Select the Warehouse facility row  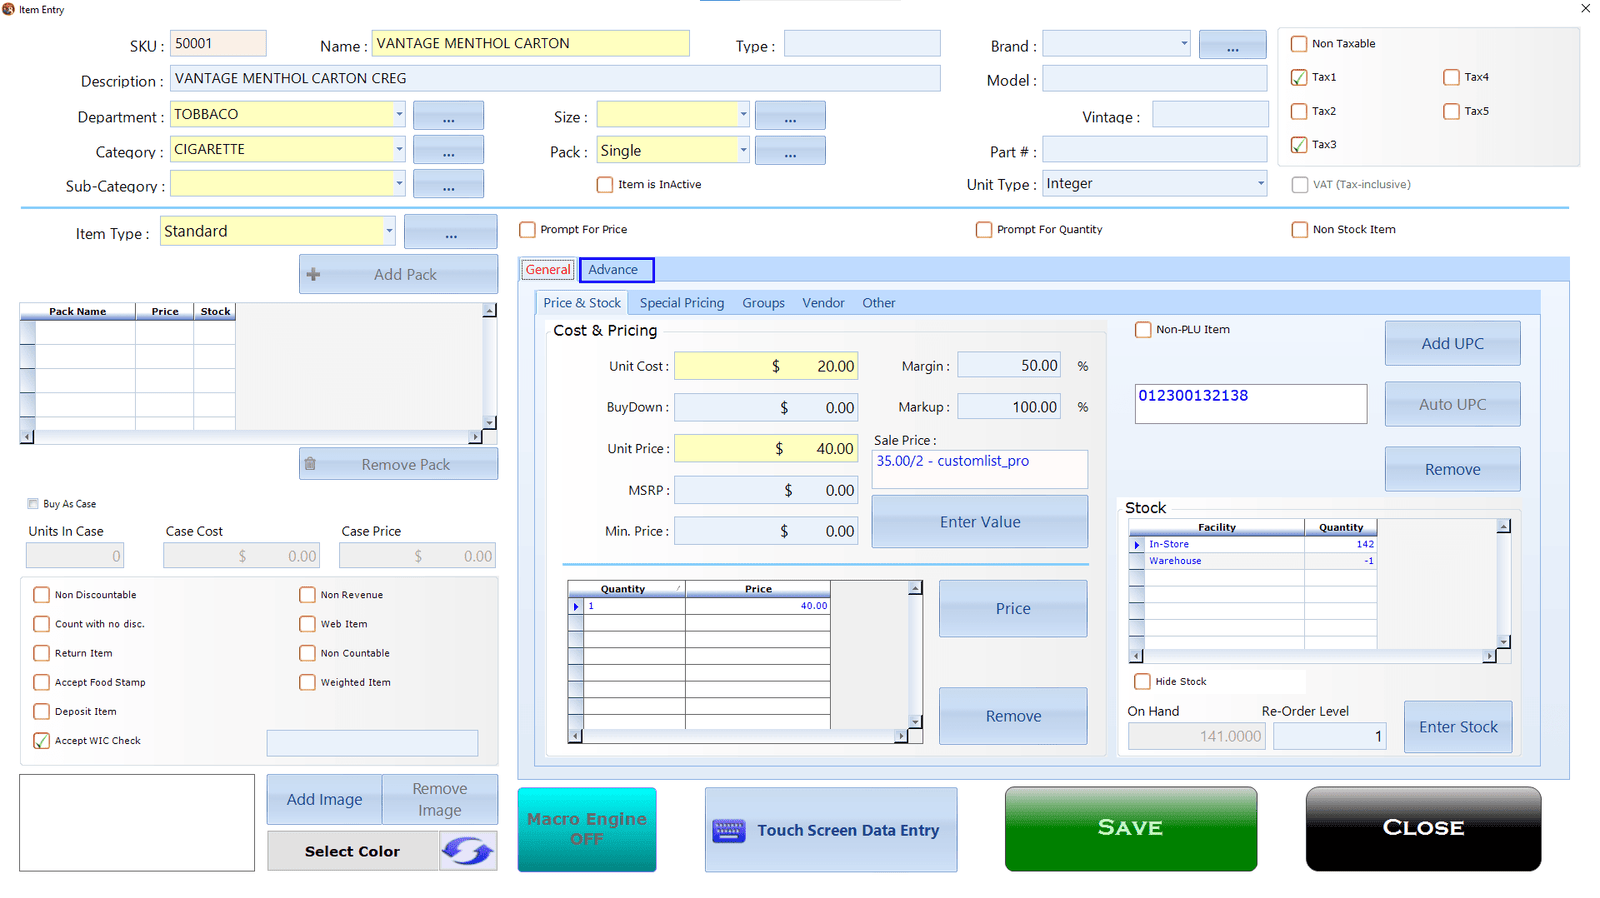tap(1252, 561)
